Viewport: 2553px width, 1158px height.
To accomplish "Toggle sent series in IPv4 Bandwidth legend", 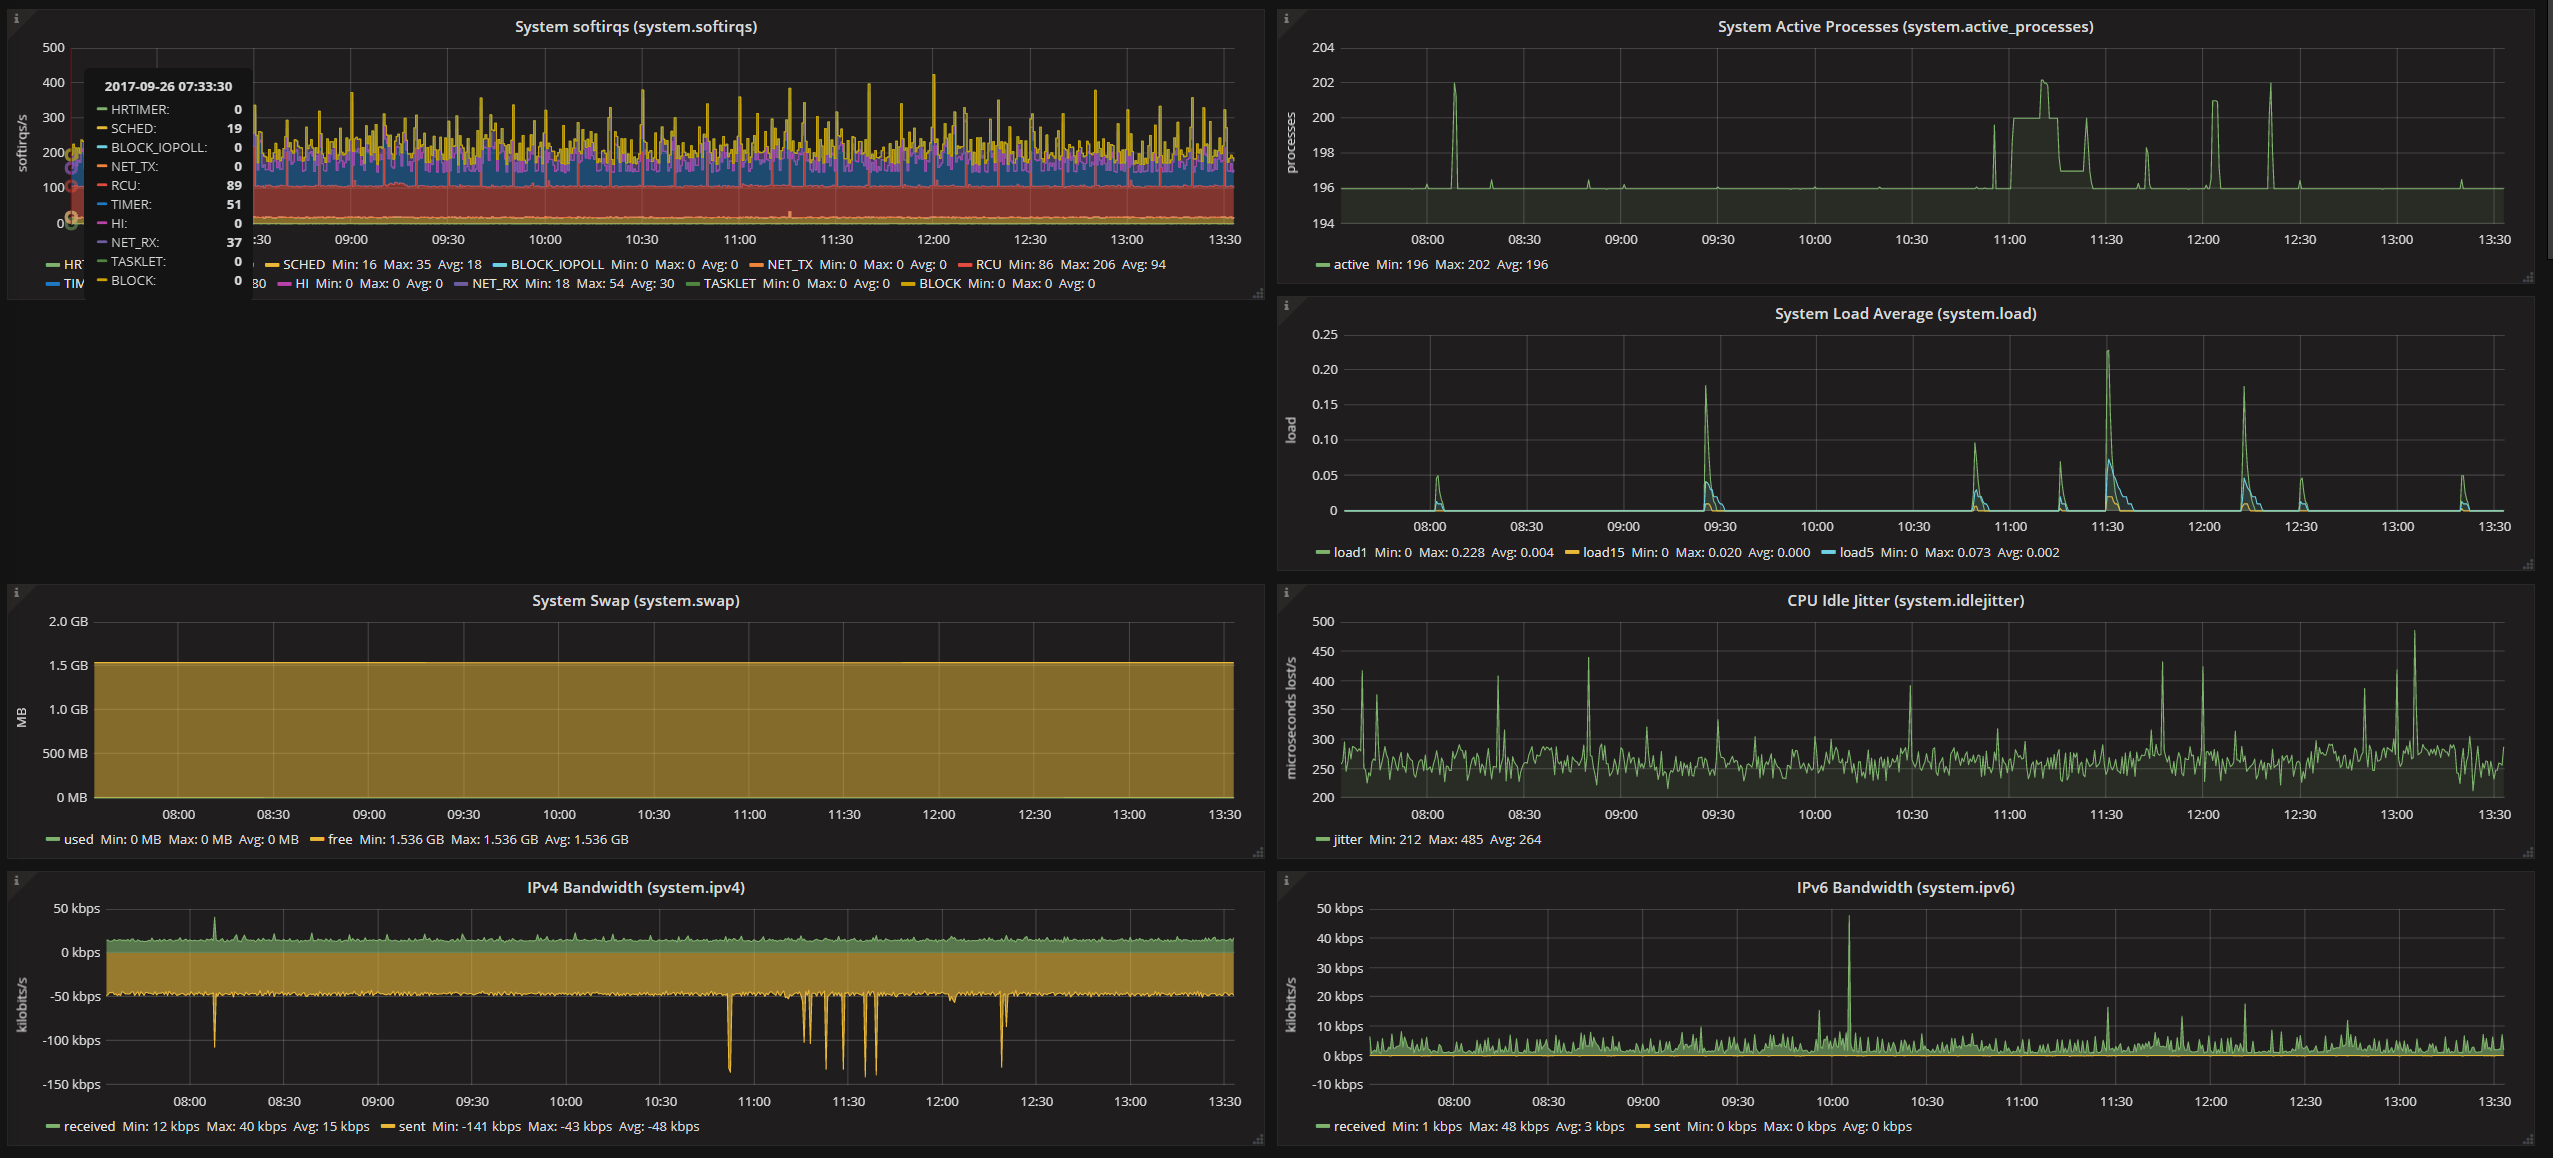I will point(411,1127).
